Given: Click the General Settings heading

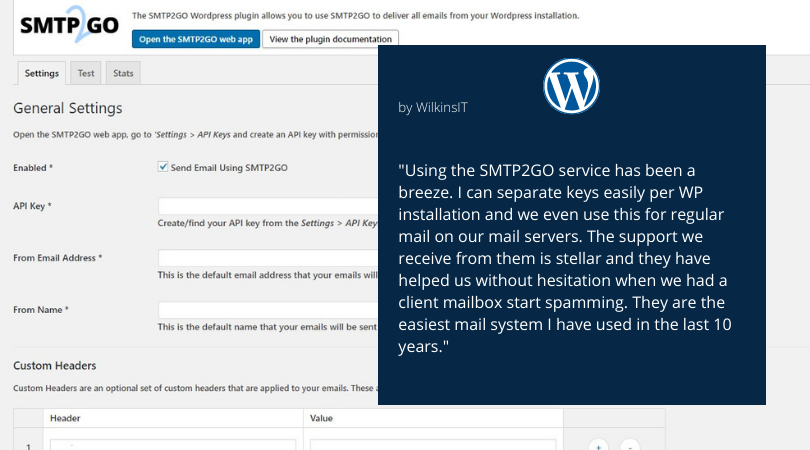Looking at the screenshot, I should point(68,108).
